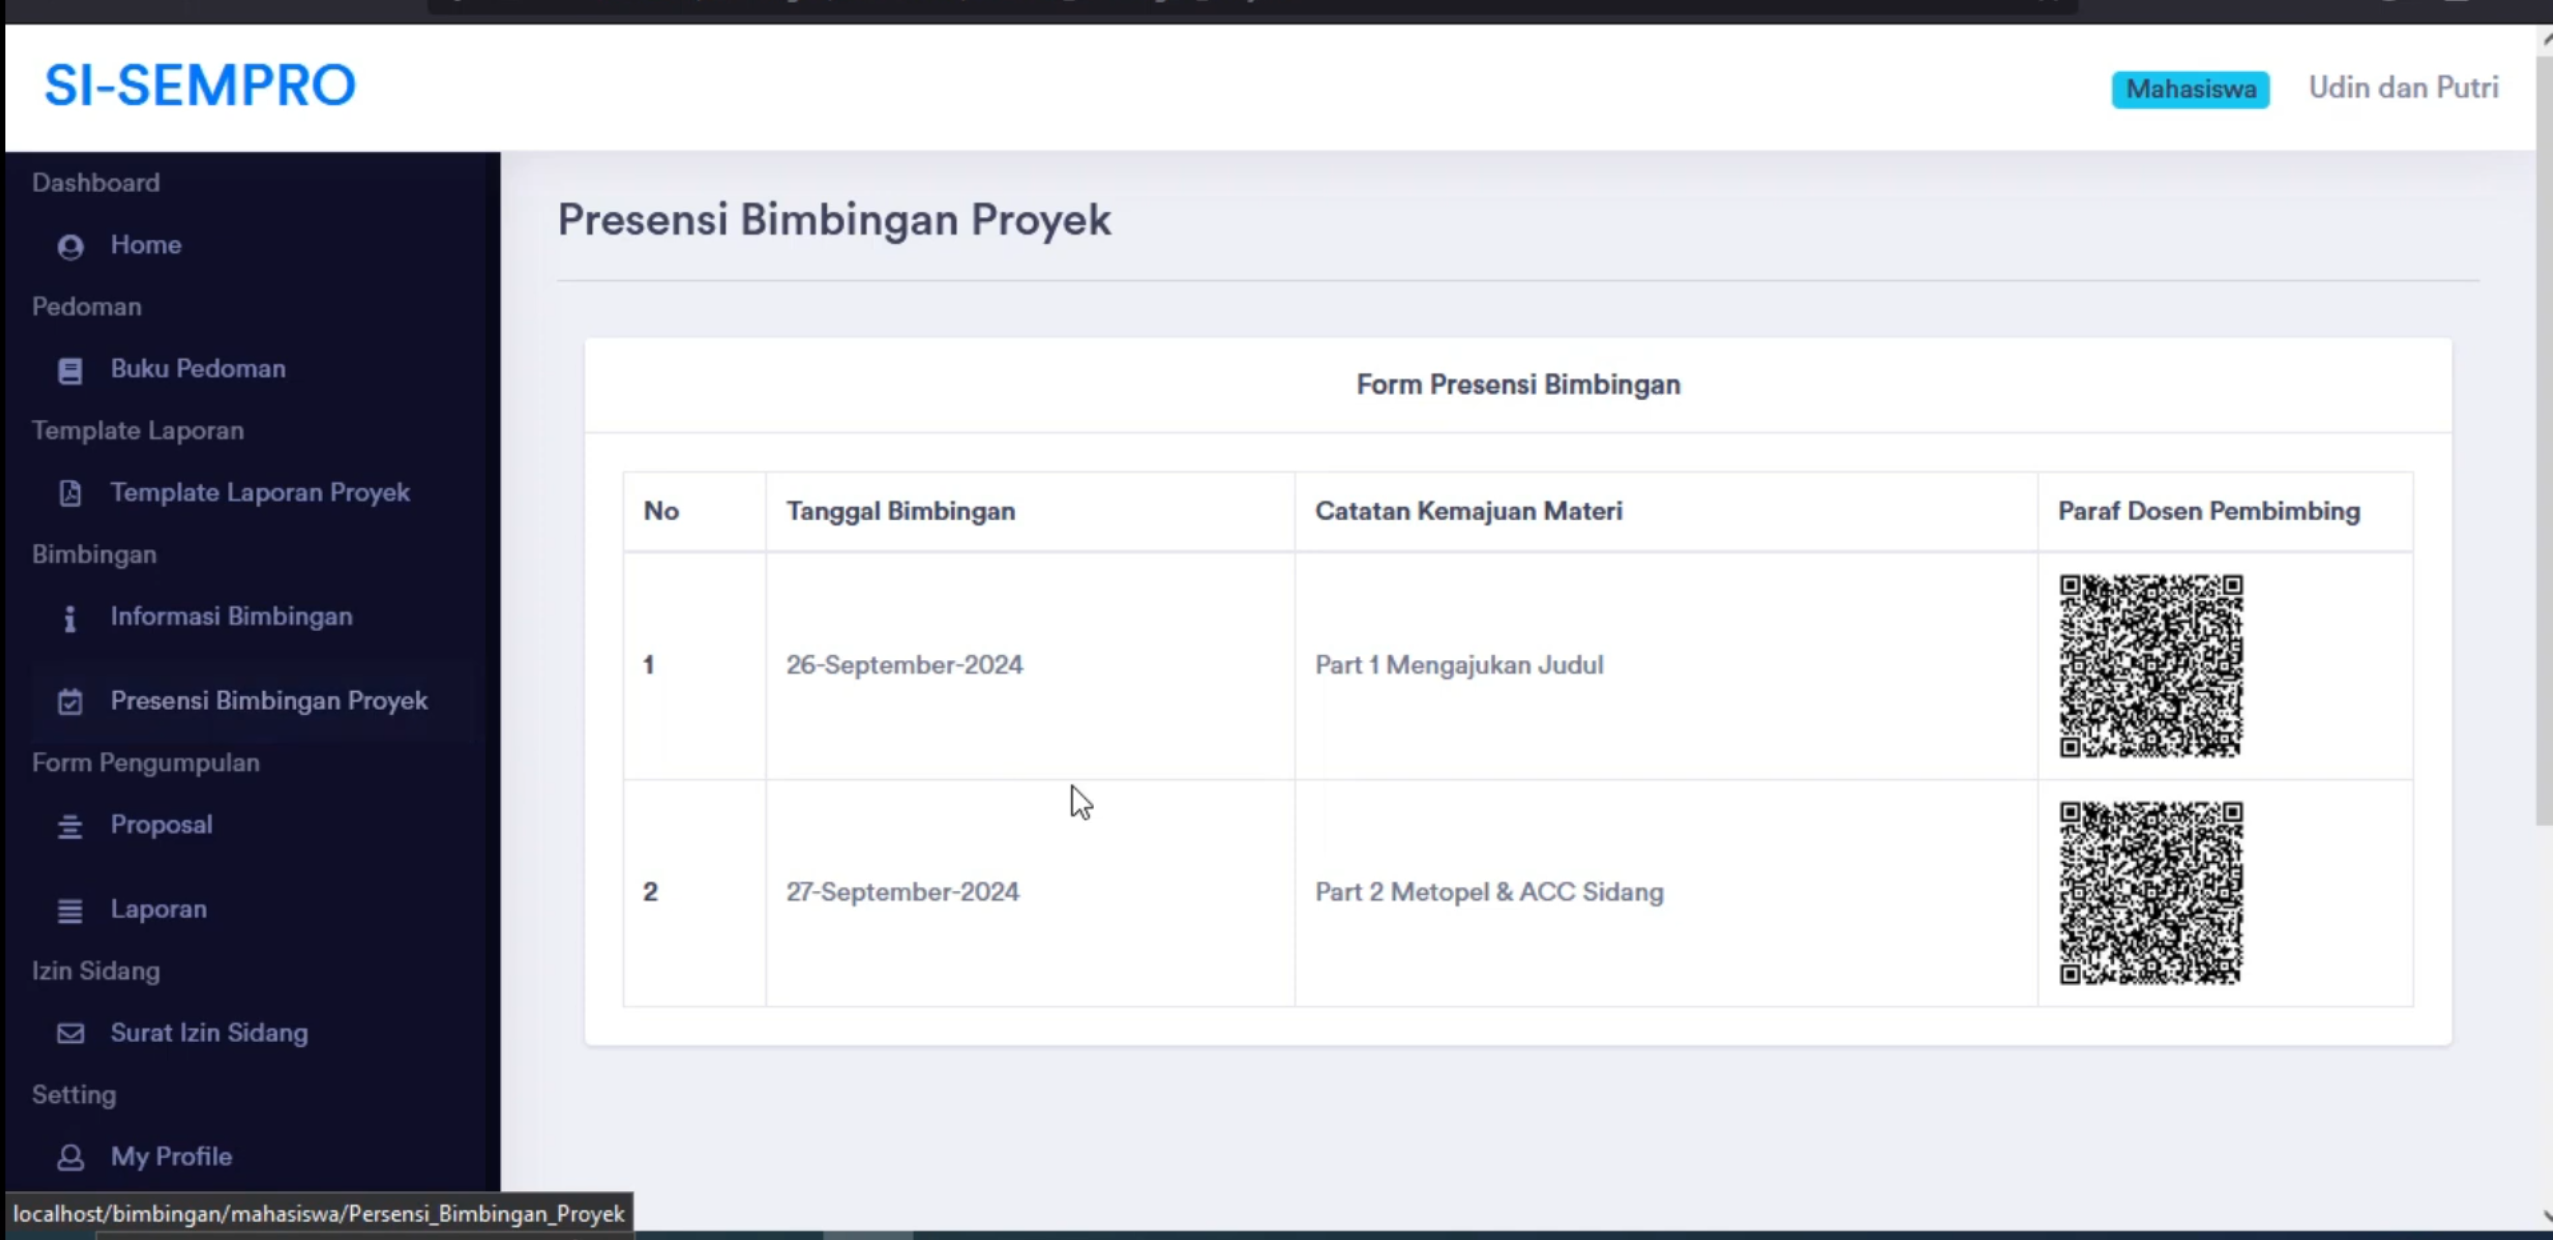Click the Setting section label
The width and height of the screenshot is (2553, 1240).
pos(74,1095)
